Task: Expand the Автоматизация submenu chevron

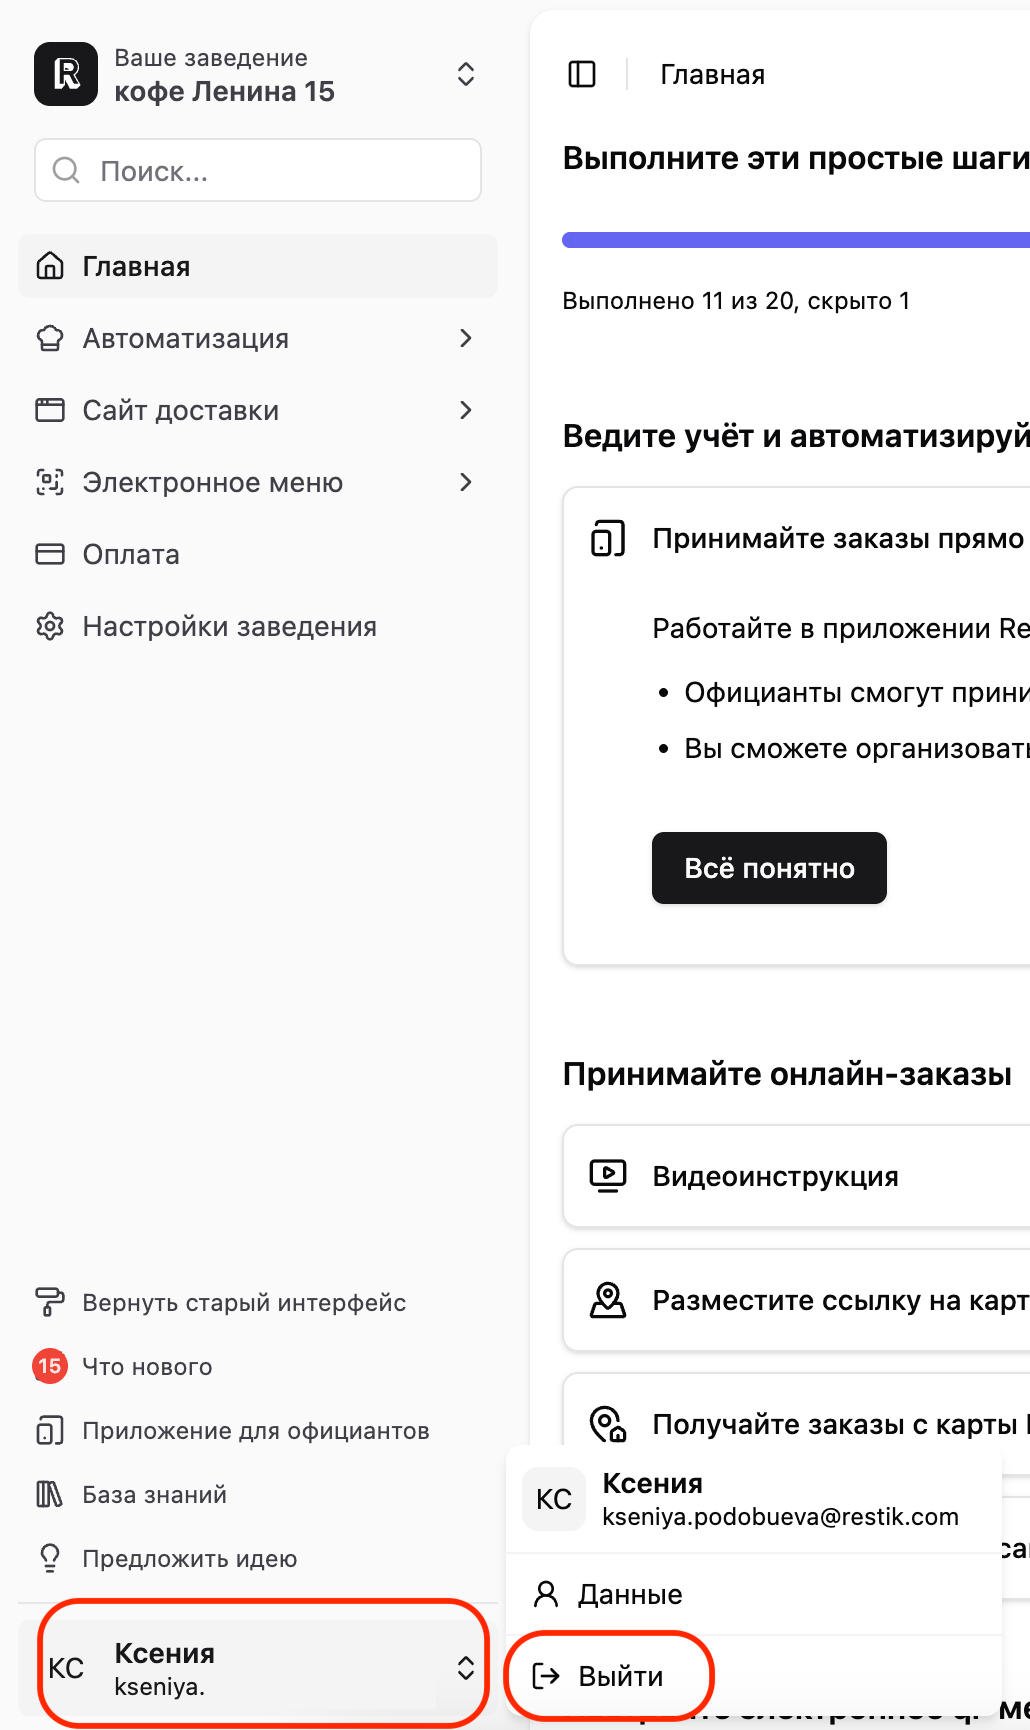Action: (x=465, y=338)
